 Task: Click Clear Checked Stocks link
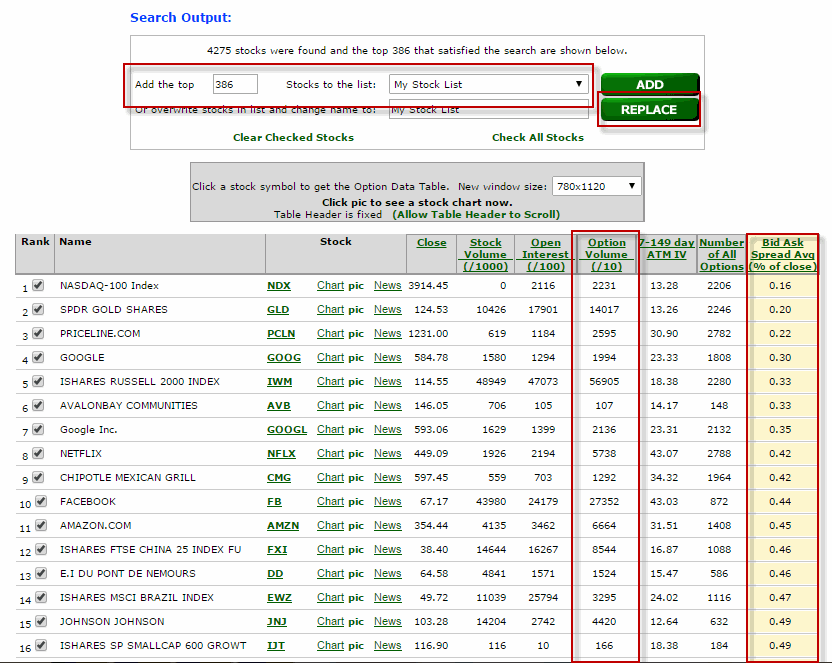(293, 137)
